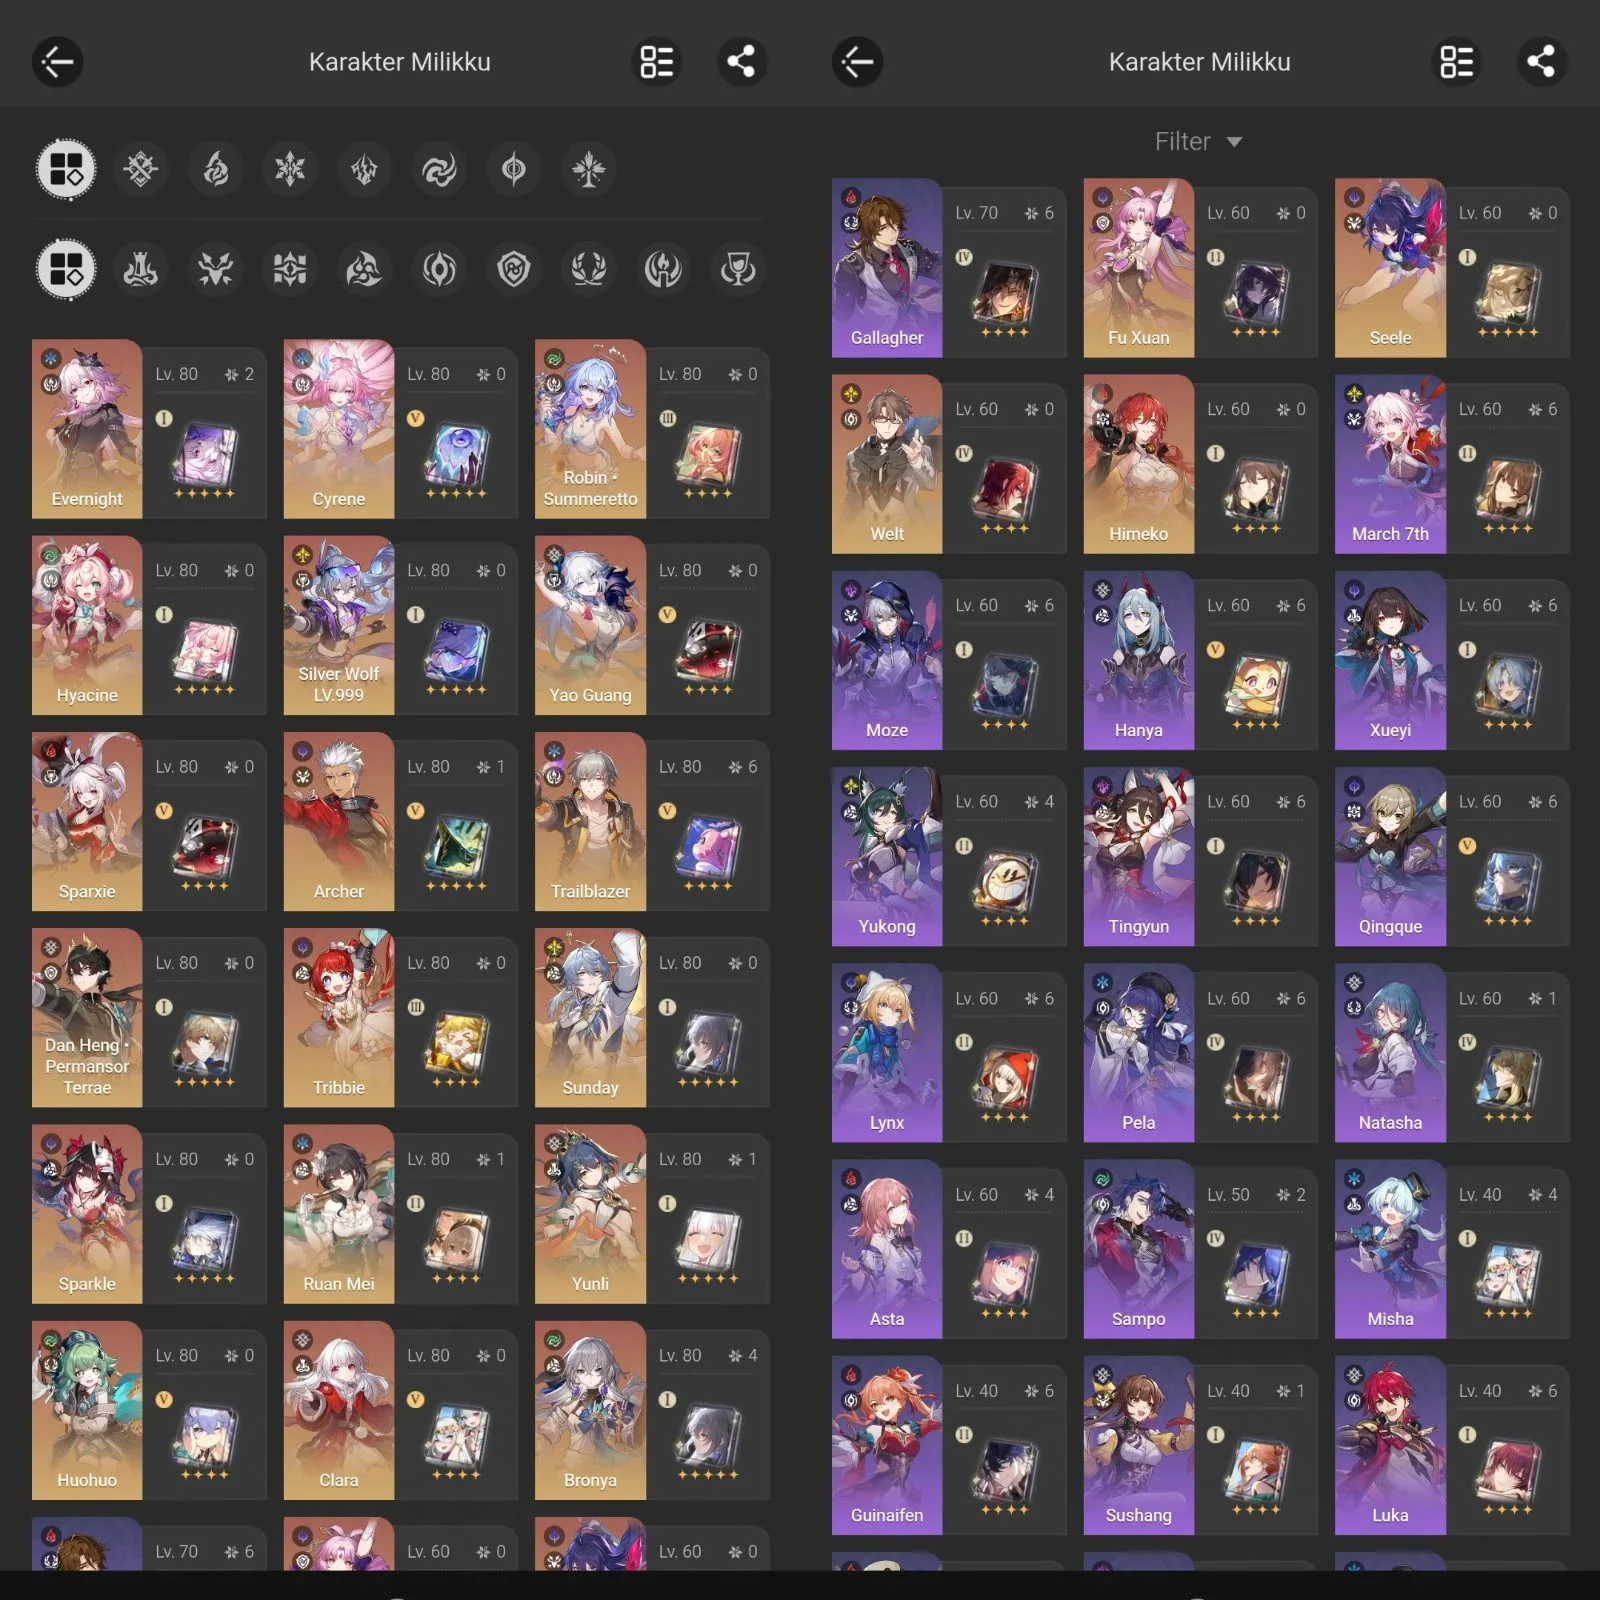Filter characters by Lightning element icon
Screen dimensions: 1600x1600
(x=364, y=170)
